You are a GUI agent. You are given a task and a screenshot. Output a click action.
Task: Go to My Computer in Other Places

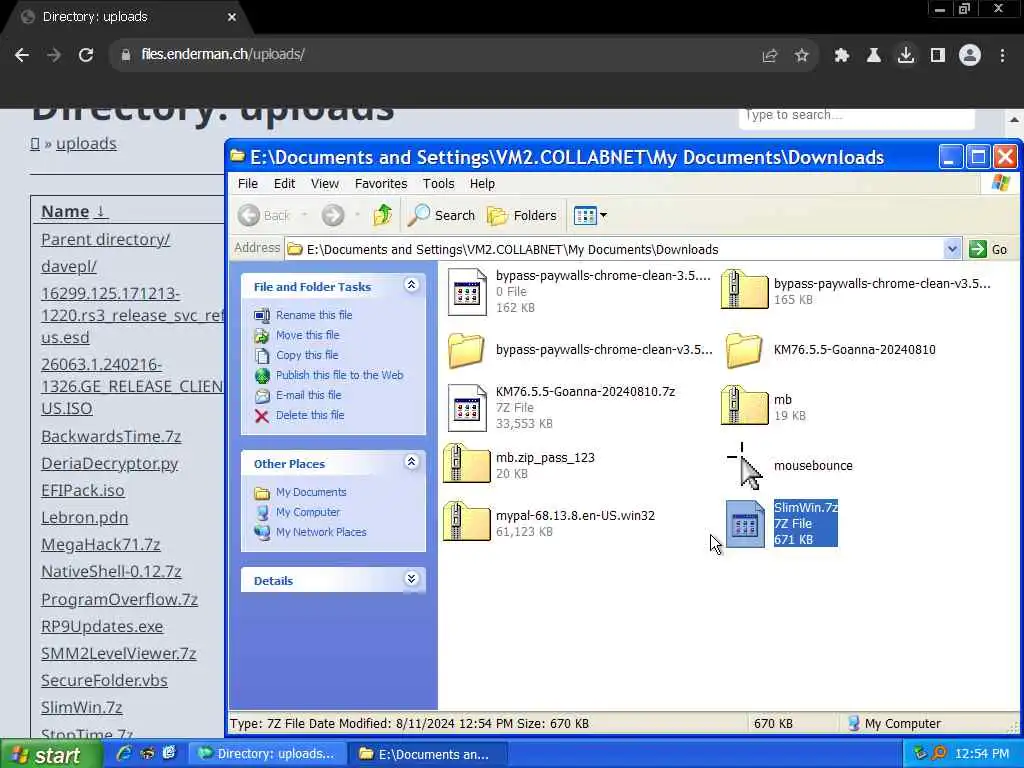(x=308, y=513)
